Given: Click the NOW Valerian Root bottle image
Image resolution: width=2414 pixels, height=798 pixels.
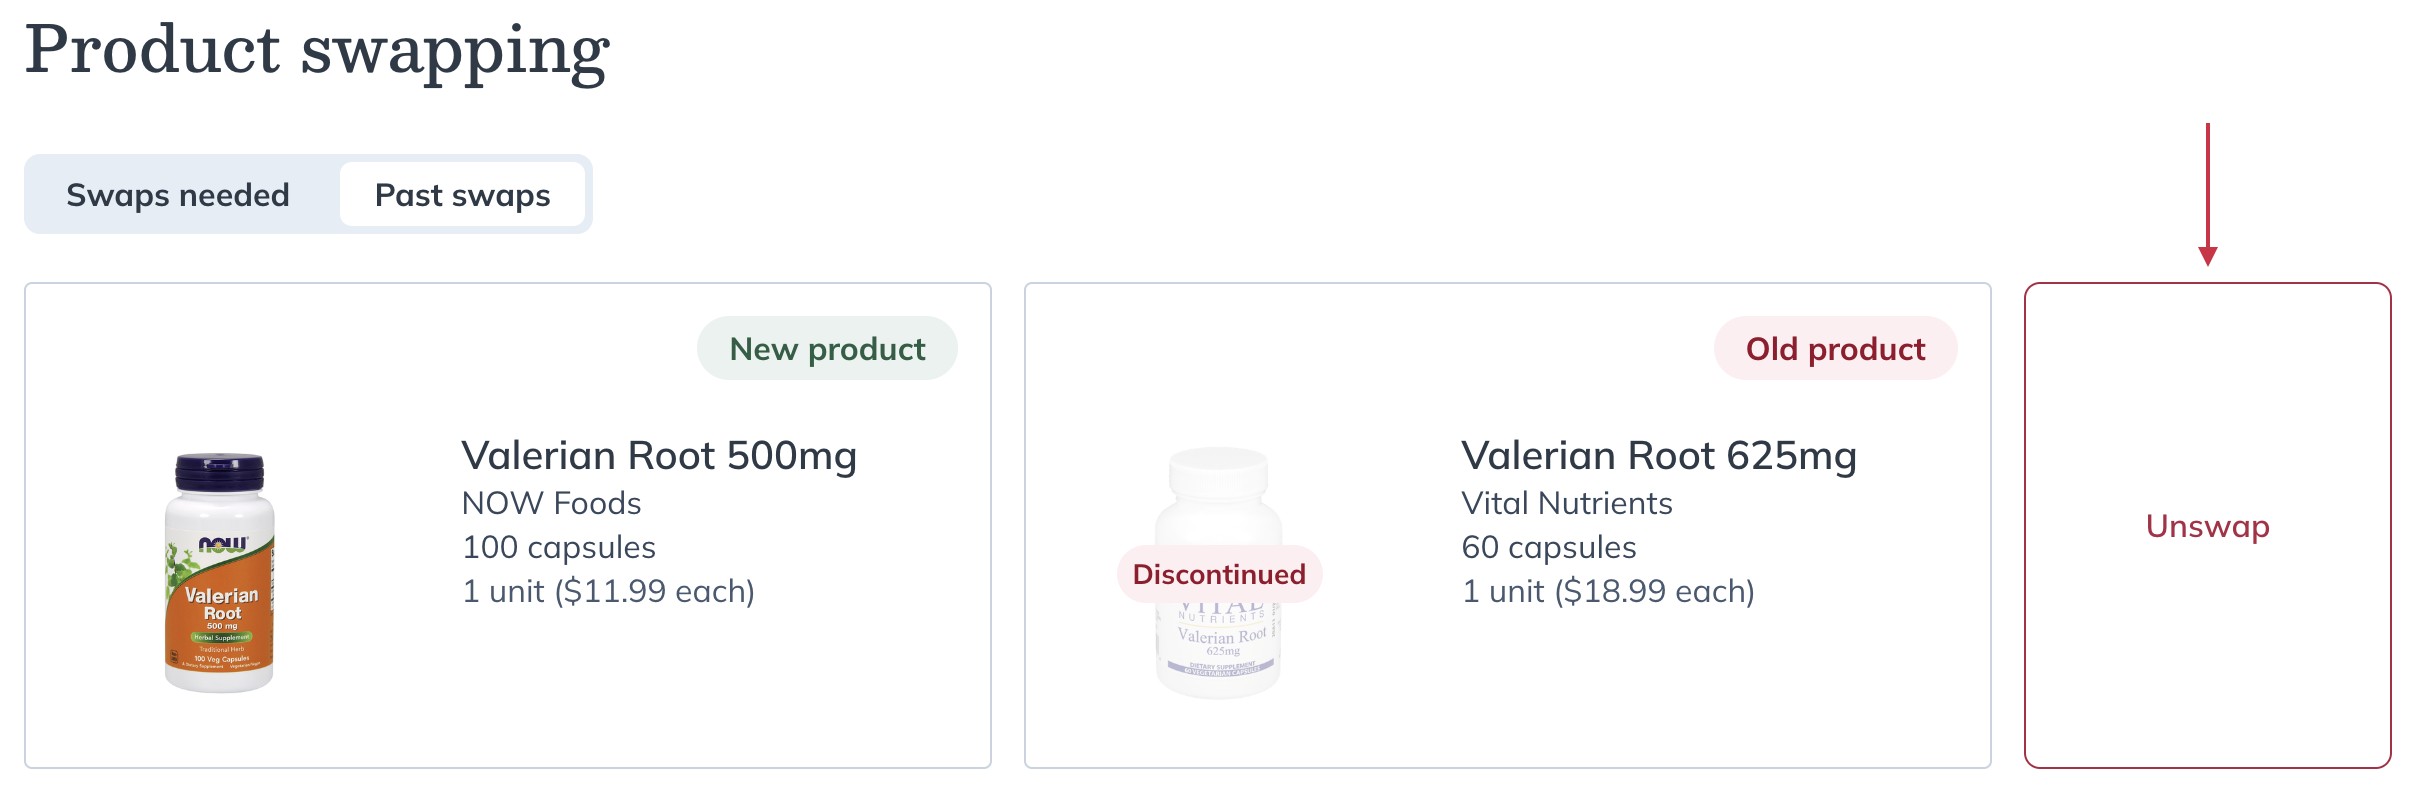Looking at the screenshot, I should pyautogui.click(x=220, y=572).
